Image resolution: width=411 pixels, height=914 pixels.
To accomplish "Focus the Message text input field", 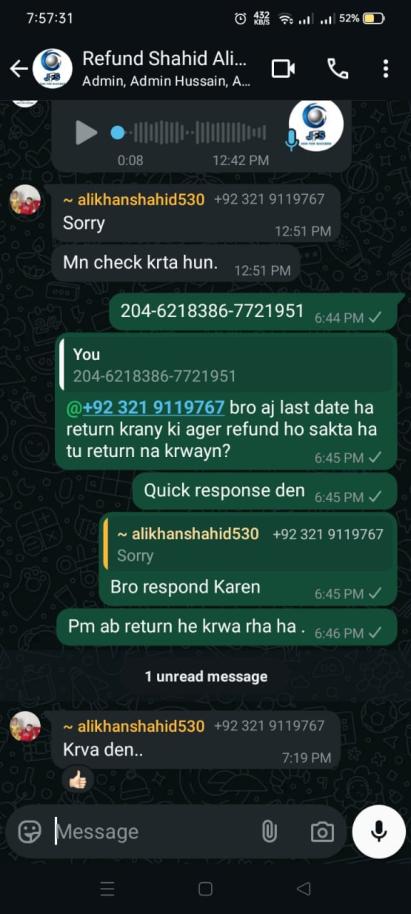I will (x=152, y=832).
